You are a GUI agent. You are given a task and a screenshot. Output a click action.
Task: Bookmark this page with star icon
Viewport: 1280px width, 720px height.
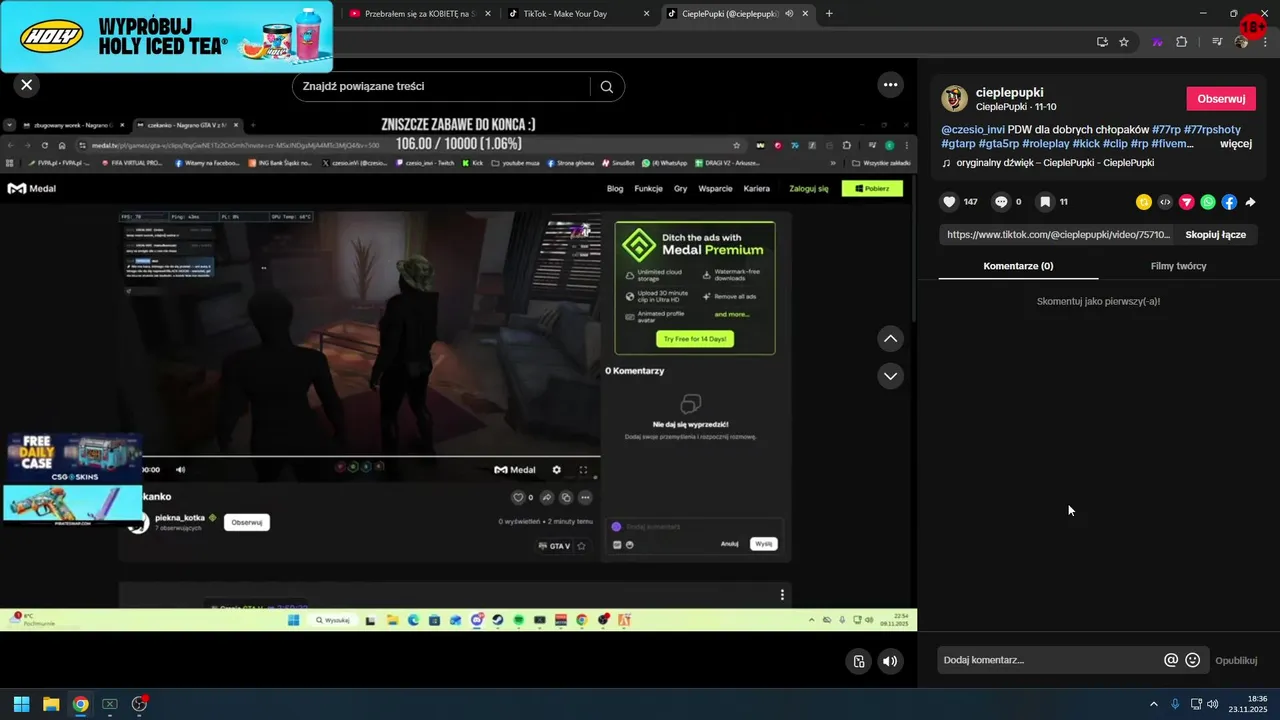(x=1124, y=42)
